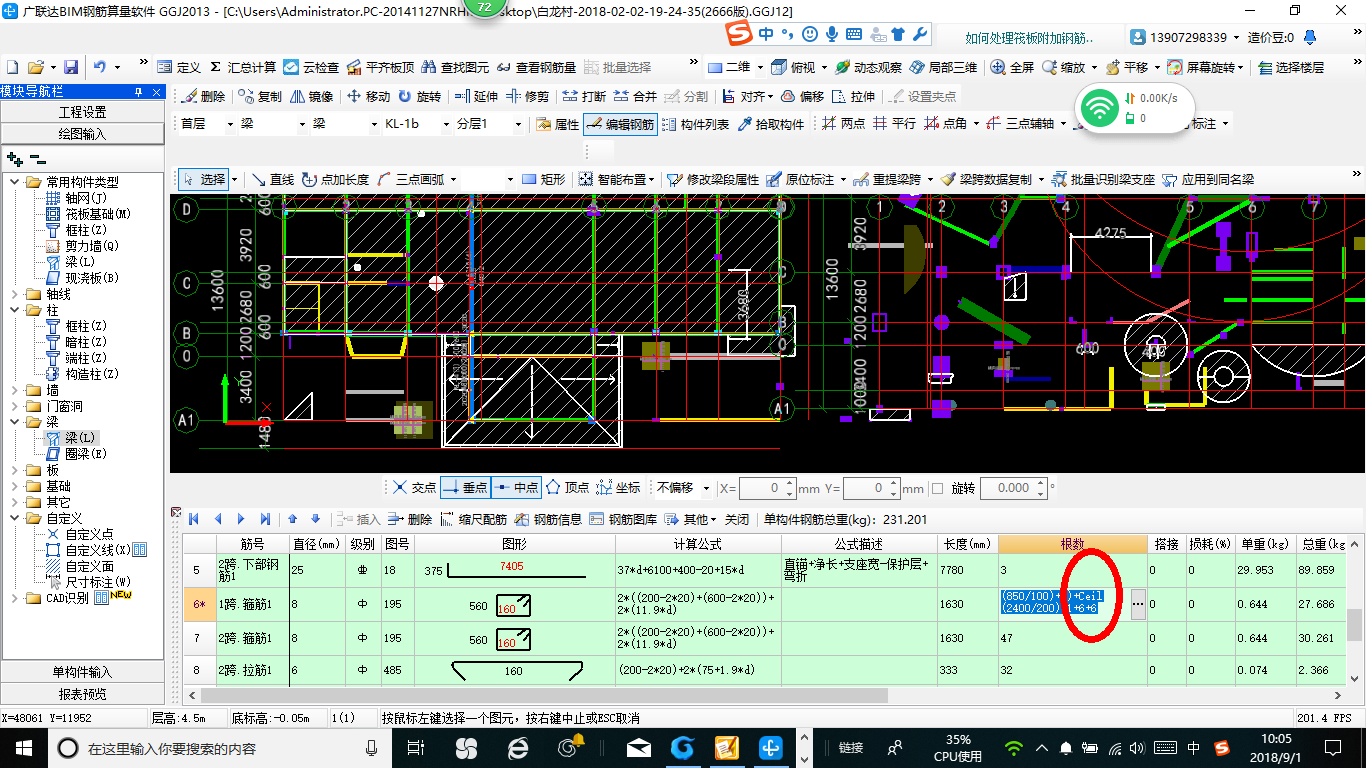Image resolution: width=1366 pixels, height=768 pixels.
Task: Click 平齐板顶 tool
Action: 380,67
